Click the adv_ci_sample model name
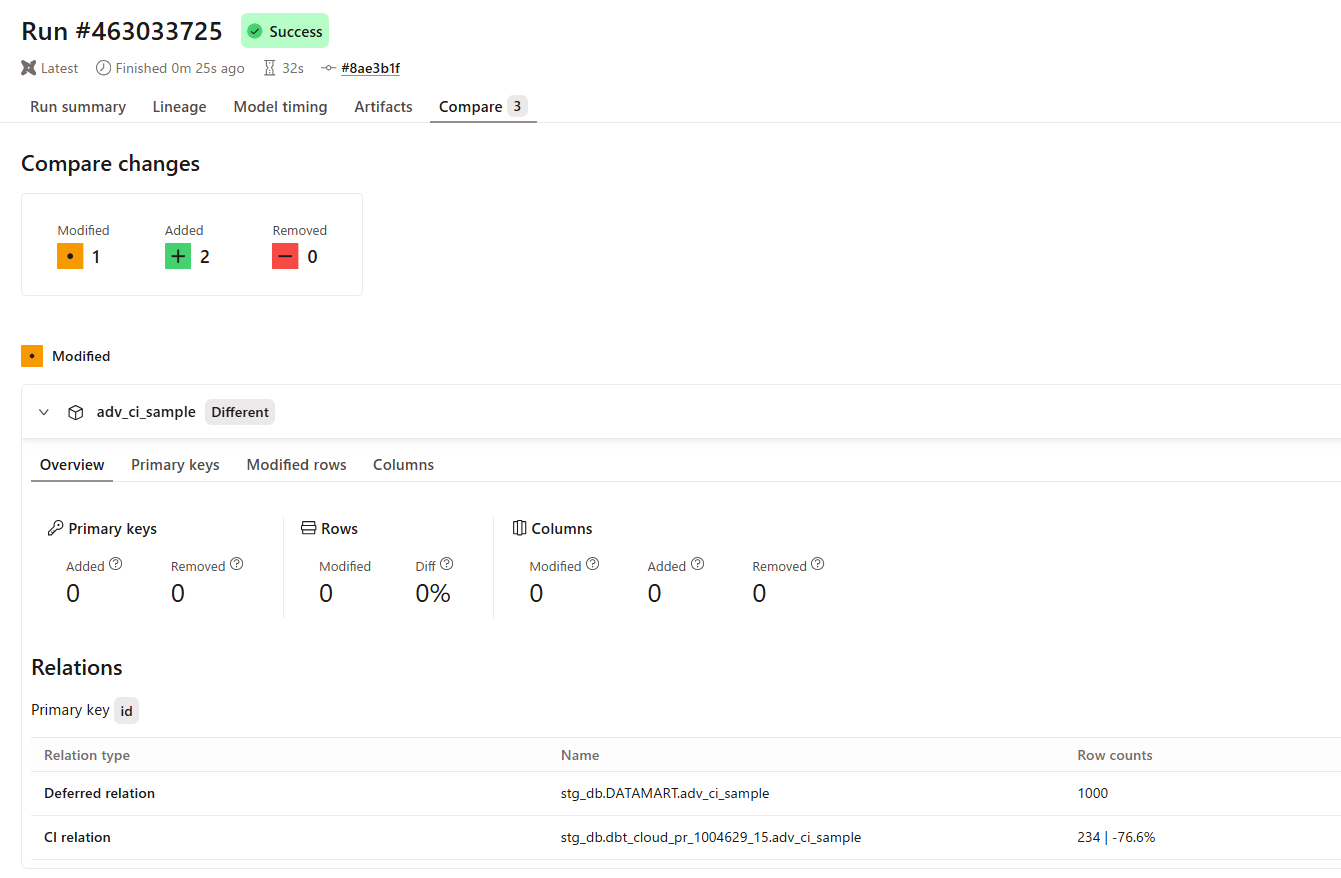This screenshot has height=878, width=1341. [146, 412]
